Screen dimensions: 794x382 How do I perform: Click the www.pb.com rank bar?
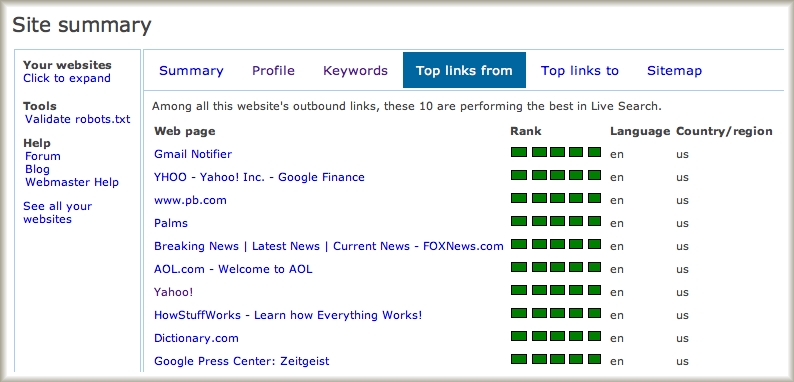point(555,198)
